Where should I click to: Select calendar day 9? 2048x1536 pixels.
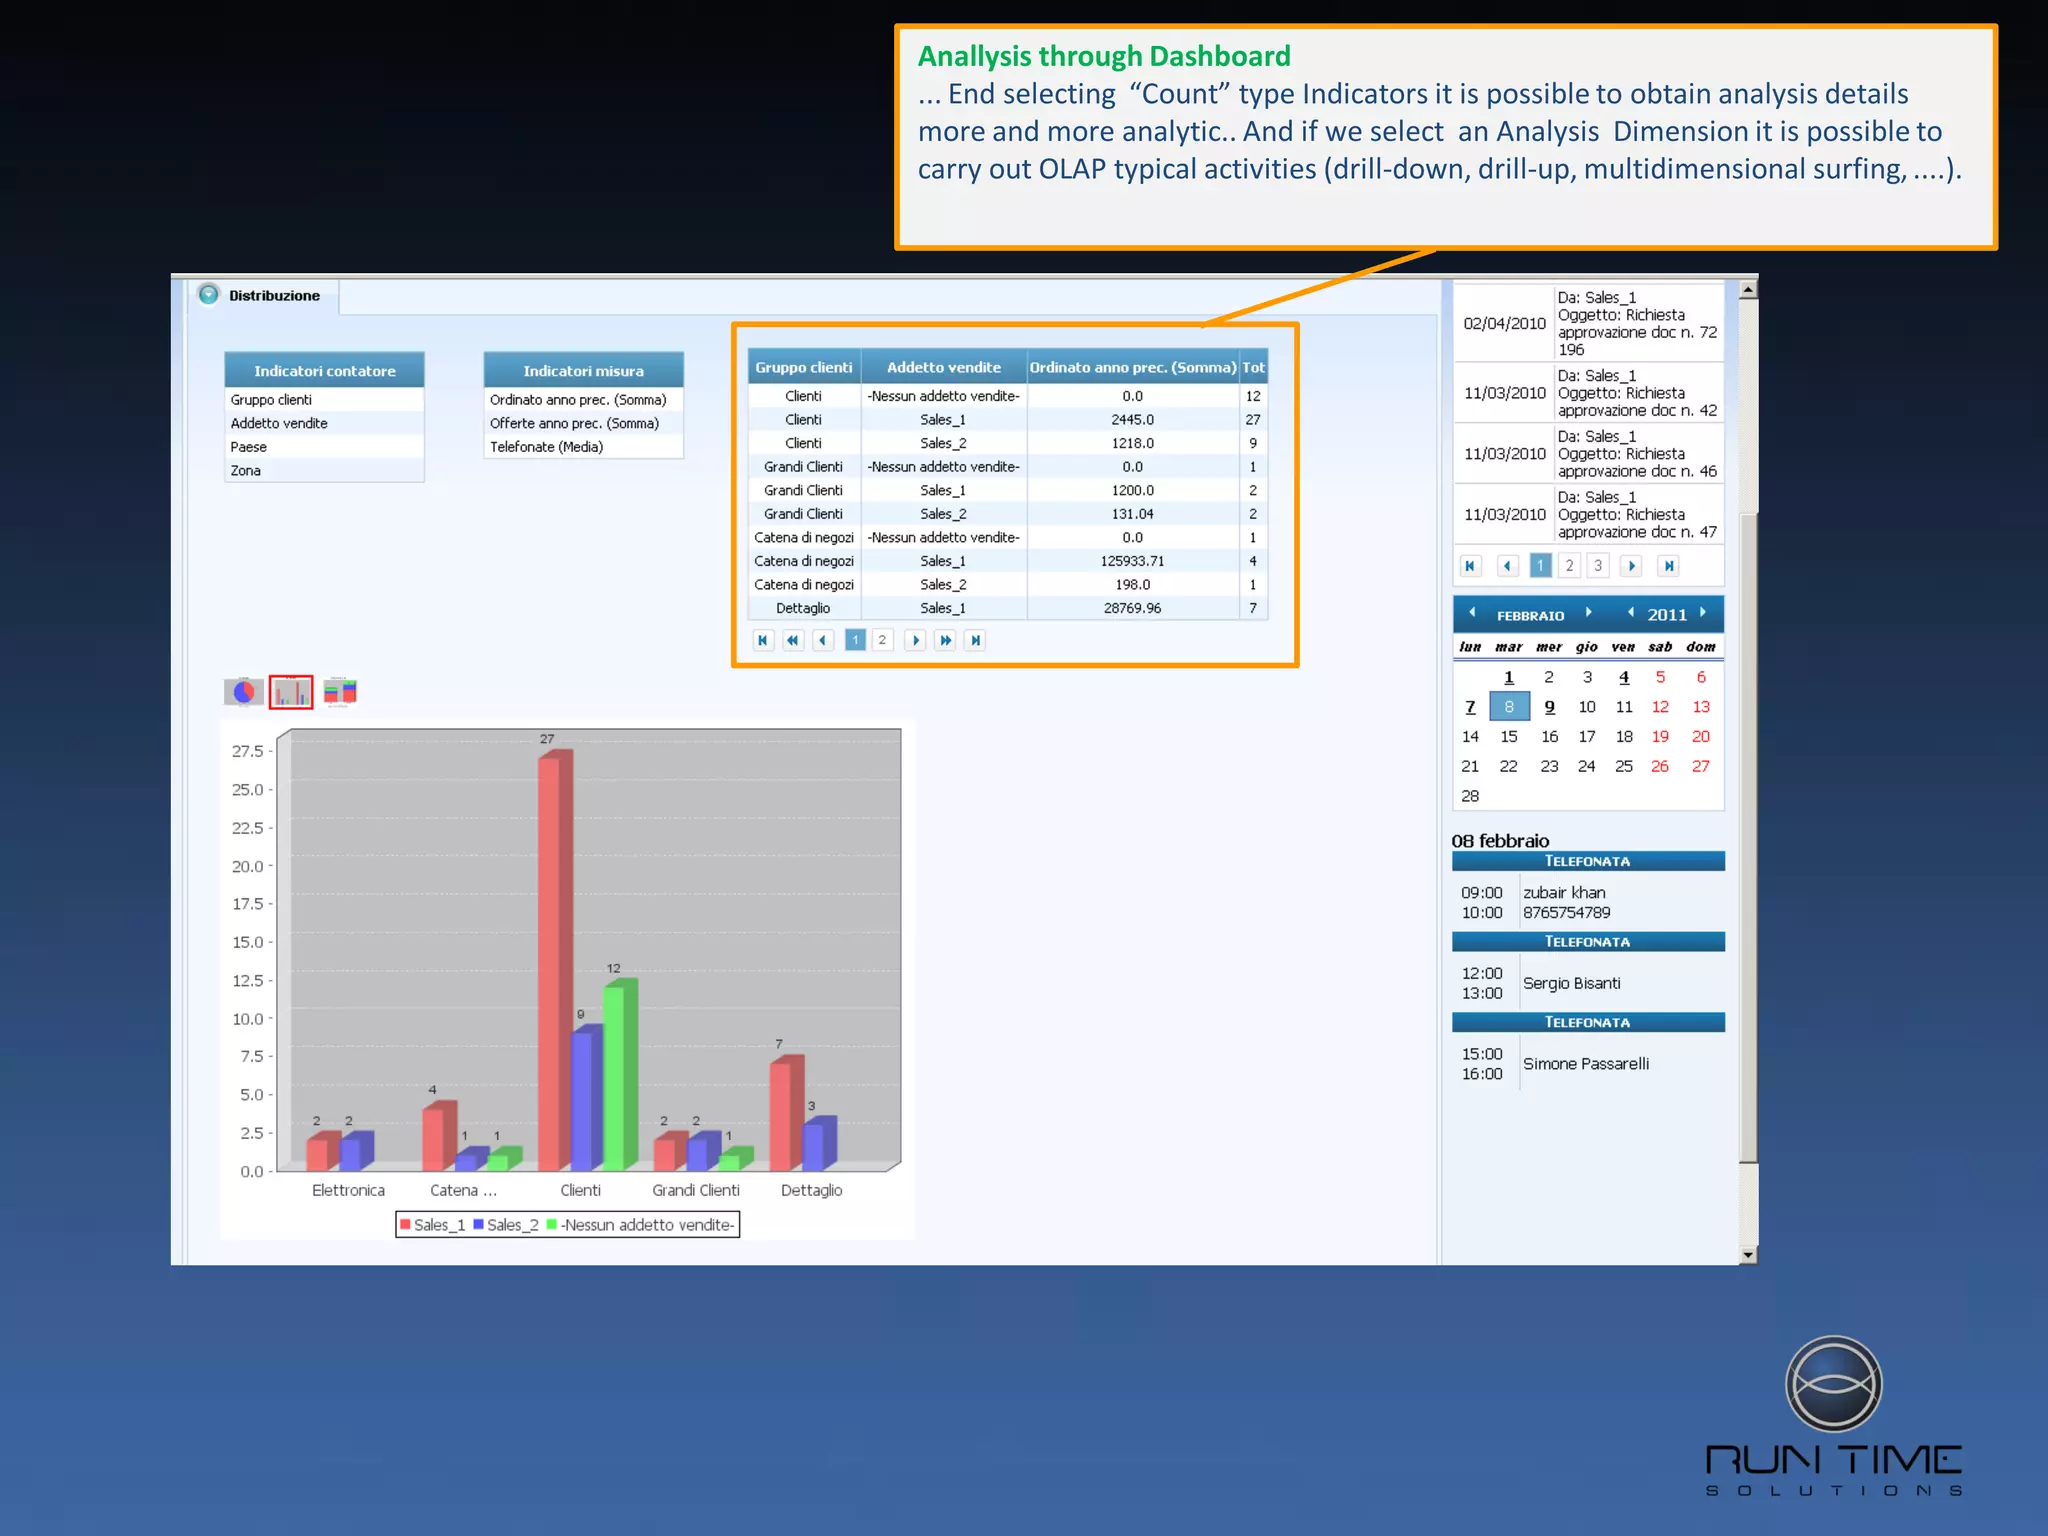point(1549,707)
